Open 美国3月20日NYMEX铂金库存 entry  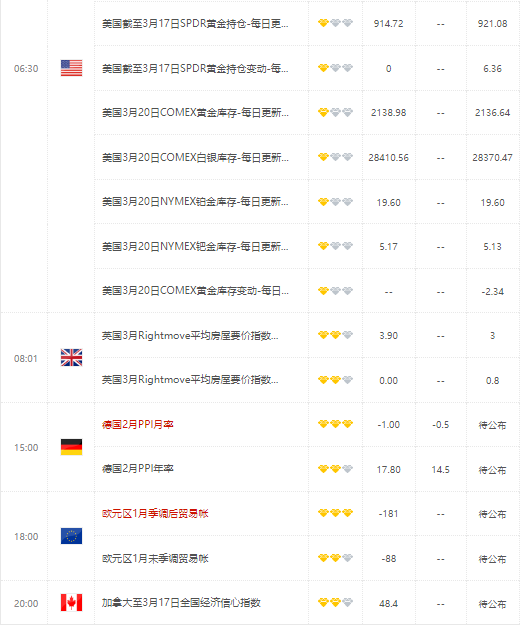coord(195,202)
